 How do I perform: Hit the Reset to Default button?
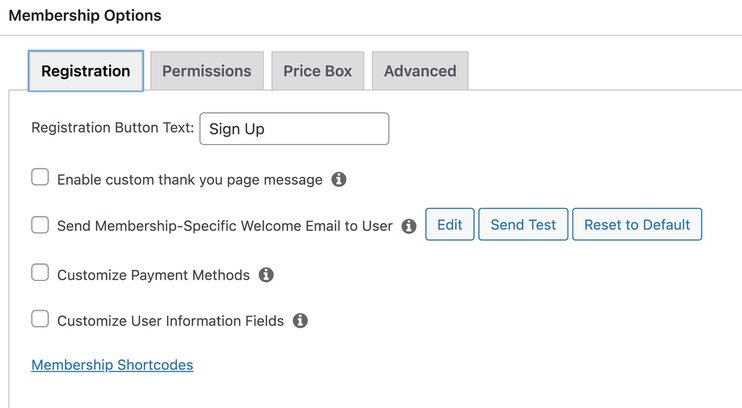[x=637, y=225]
